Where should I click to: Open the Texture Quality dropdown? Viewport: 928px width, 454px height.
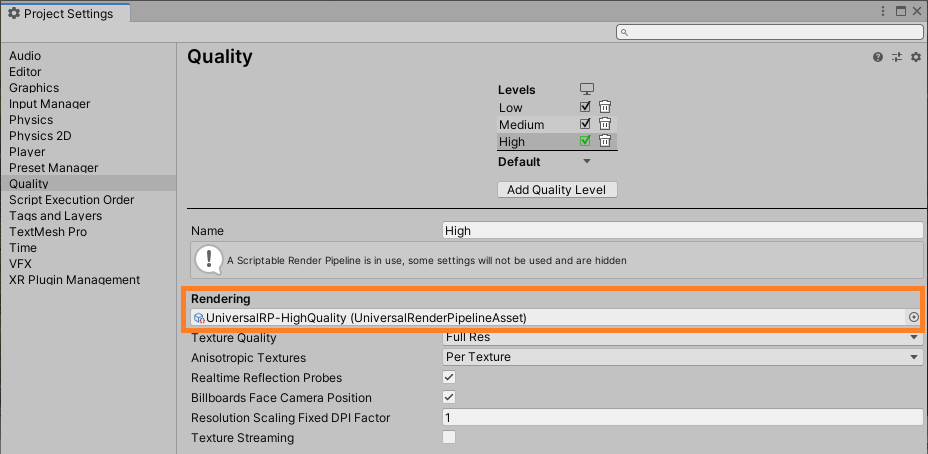682,338
